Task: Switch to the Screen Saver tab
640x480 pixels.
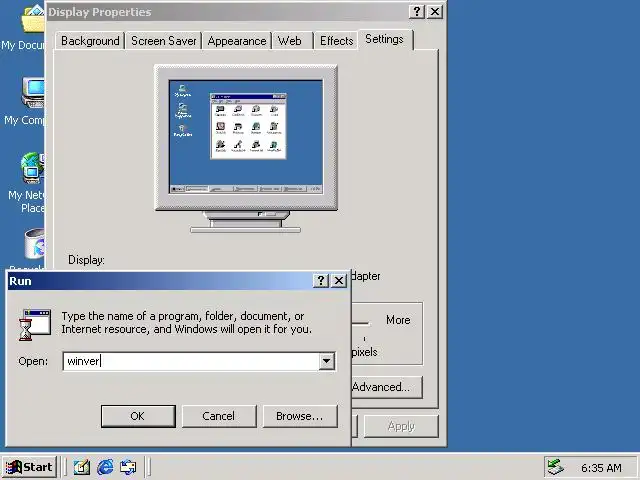Action: pyautogui.click(x=163, y=41)
